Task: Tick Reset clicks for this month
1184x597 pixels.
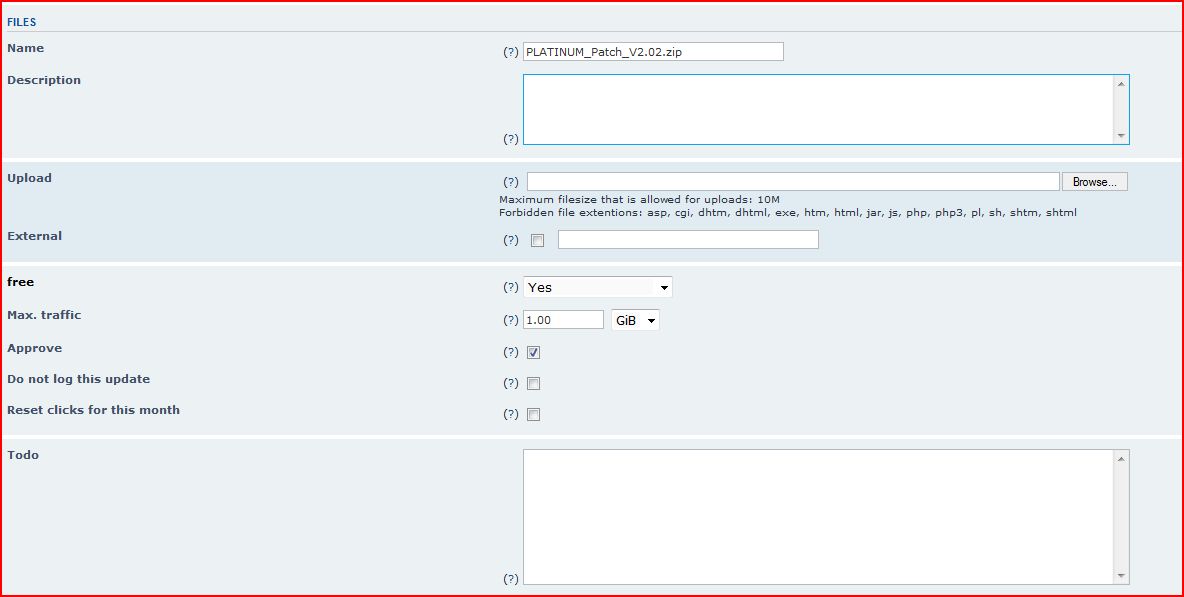Action: click(x=534, y=414)
